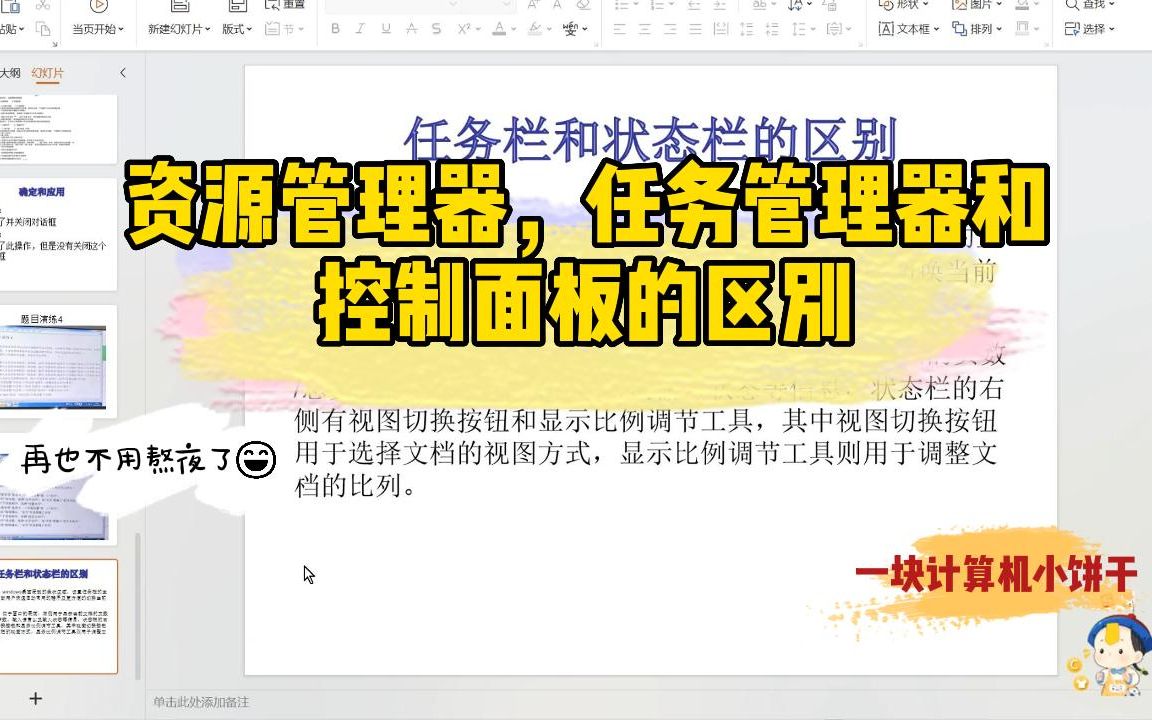This screenshot has height=720, width=1152.
Task: Expand the 当页开始 dropdown arrow
Action: click(121, 30)
